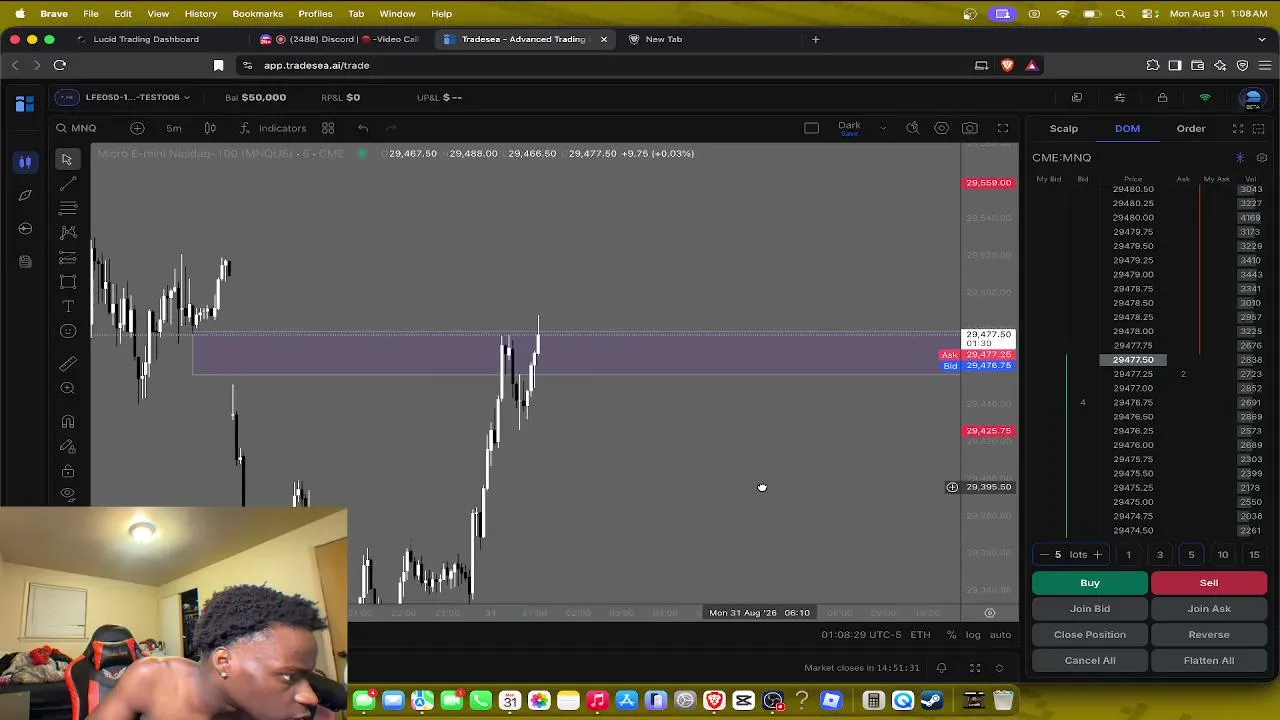This screenshot has width=1280, height=720.
Task: Toggle percent scale on the price axis
Action: [951, 635]
